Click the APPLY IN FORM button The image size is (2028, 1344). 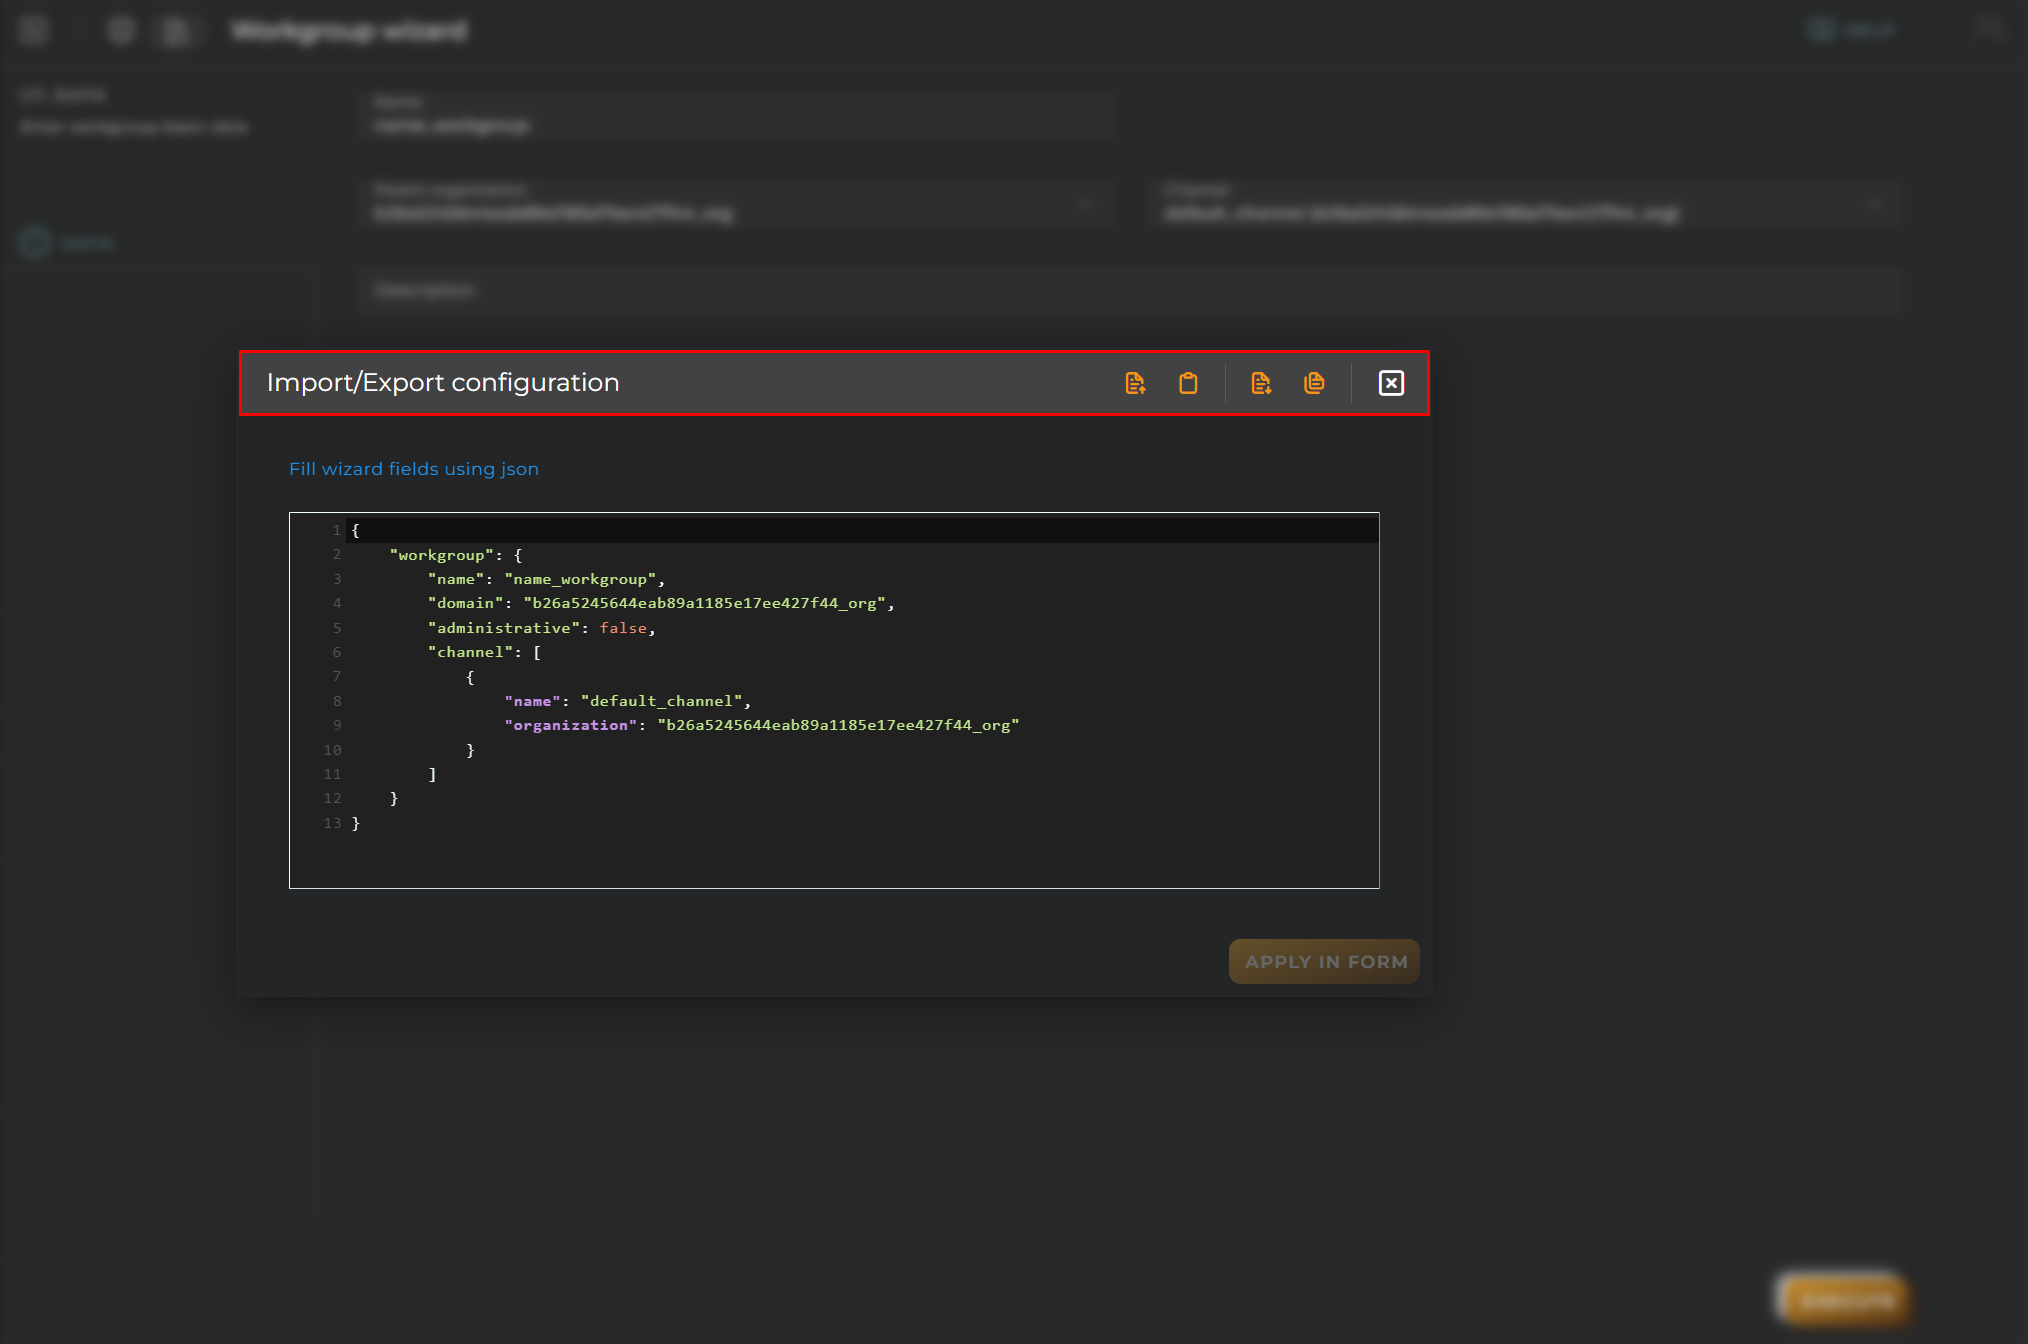[1324, 961]
